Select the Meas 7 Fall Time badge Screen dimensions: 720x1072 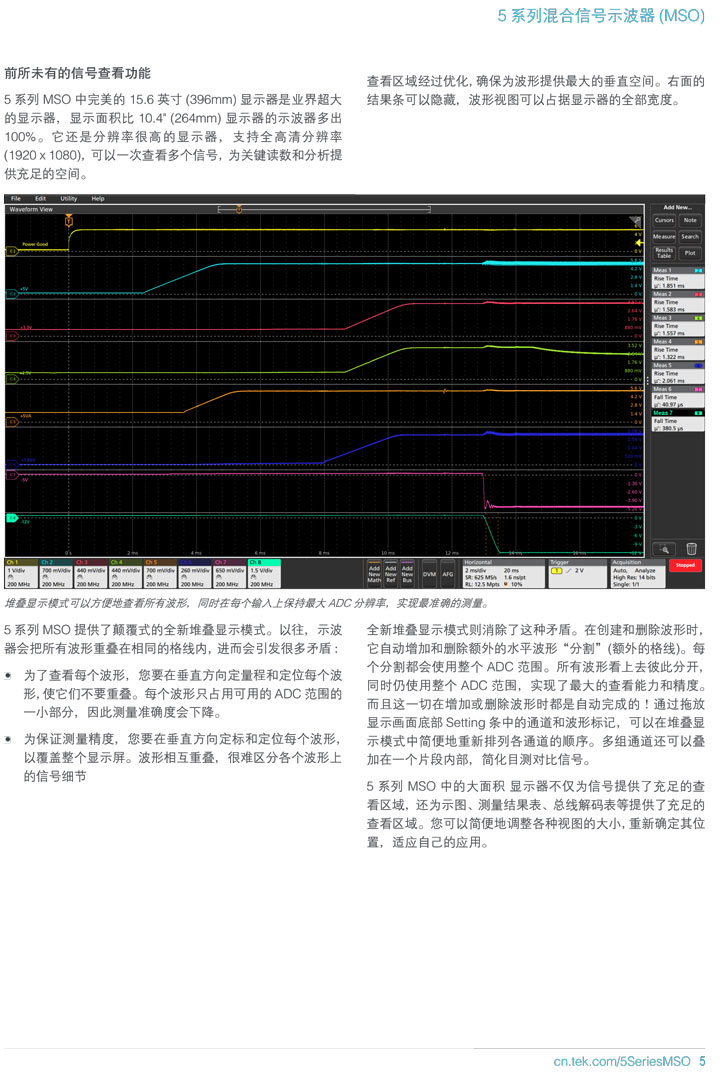coord(678,421)
